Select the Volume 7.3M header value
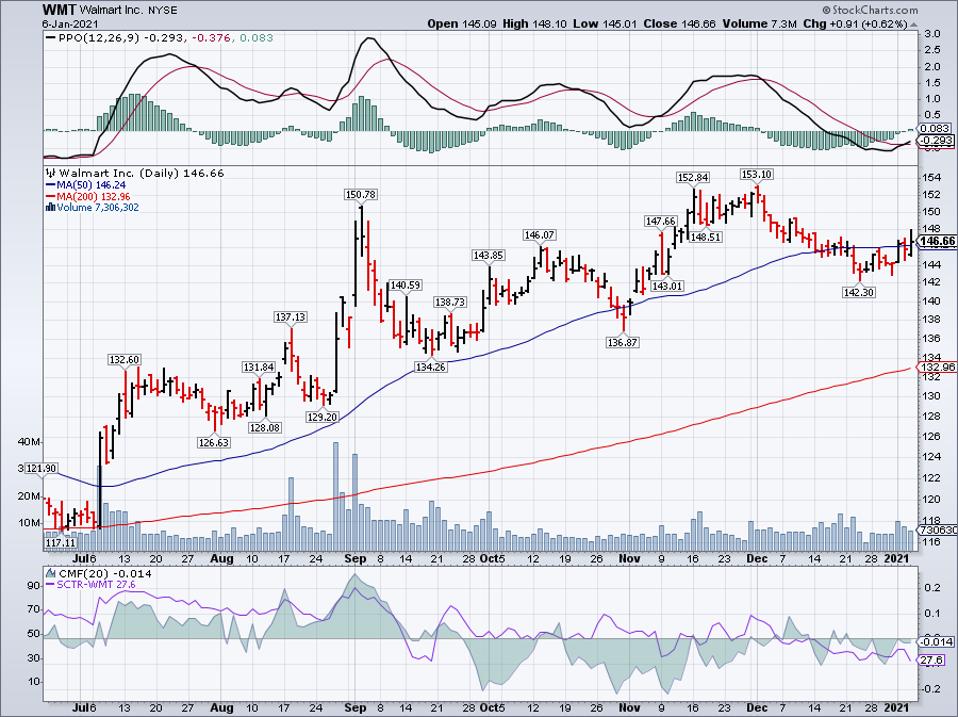 [x=760, y=24]
